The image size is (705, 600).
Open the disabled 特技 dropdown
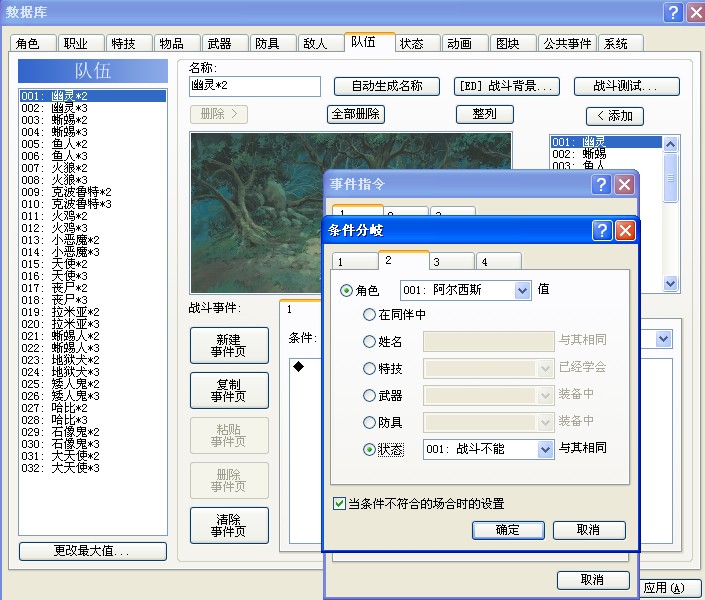tap(545, 369)
